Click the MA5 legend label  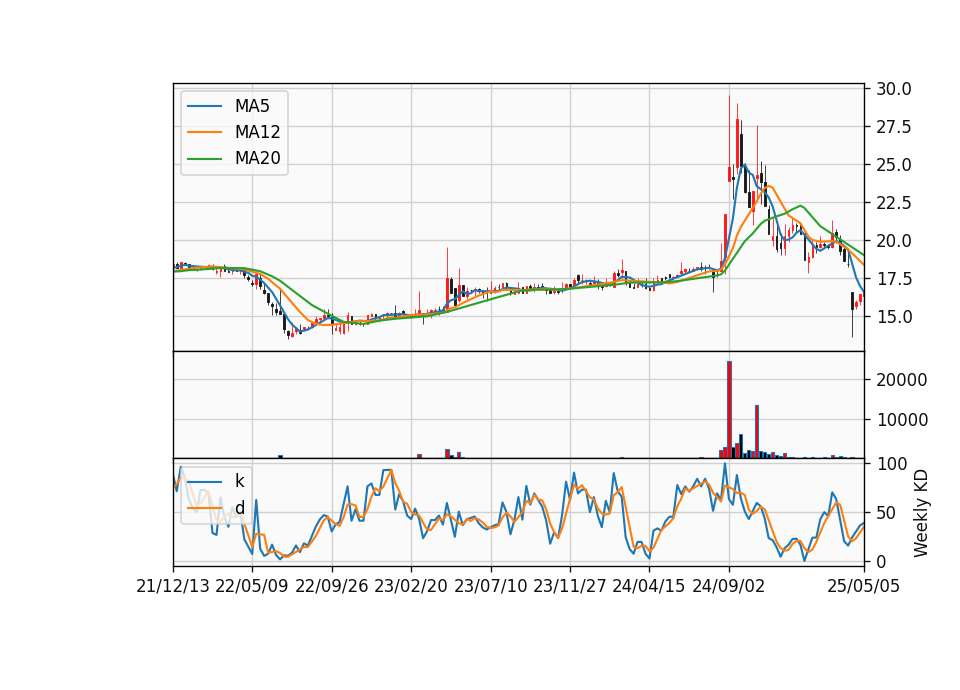pyautogui.click(x=252, y=106)
